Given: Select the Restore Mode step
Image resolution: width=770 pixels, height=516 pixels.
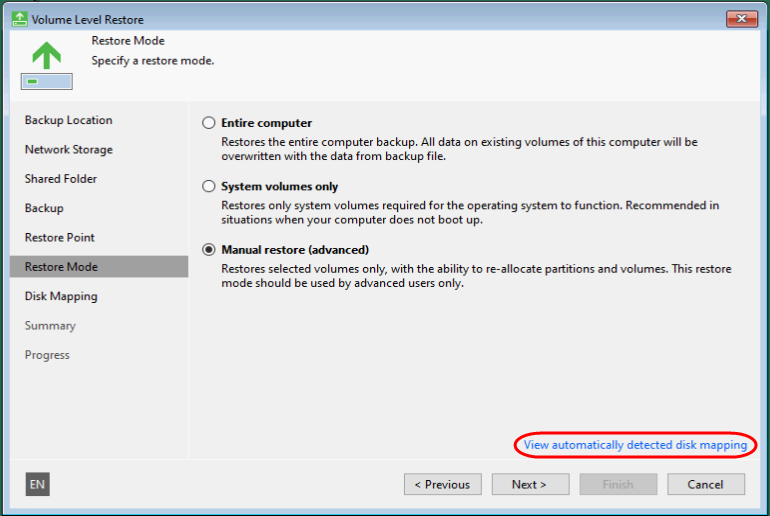Looking at the screenshot, I should click(99, 267).
